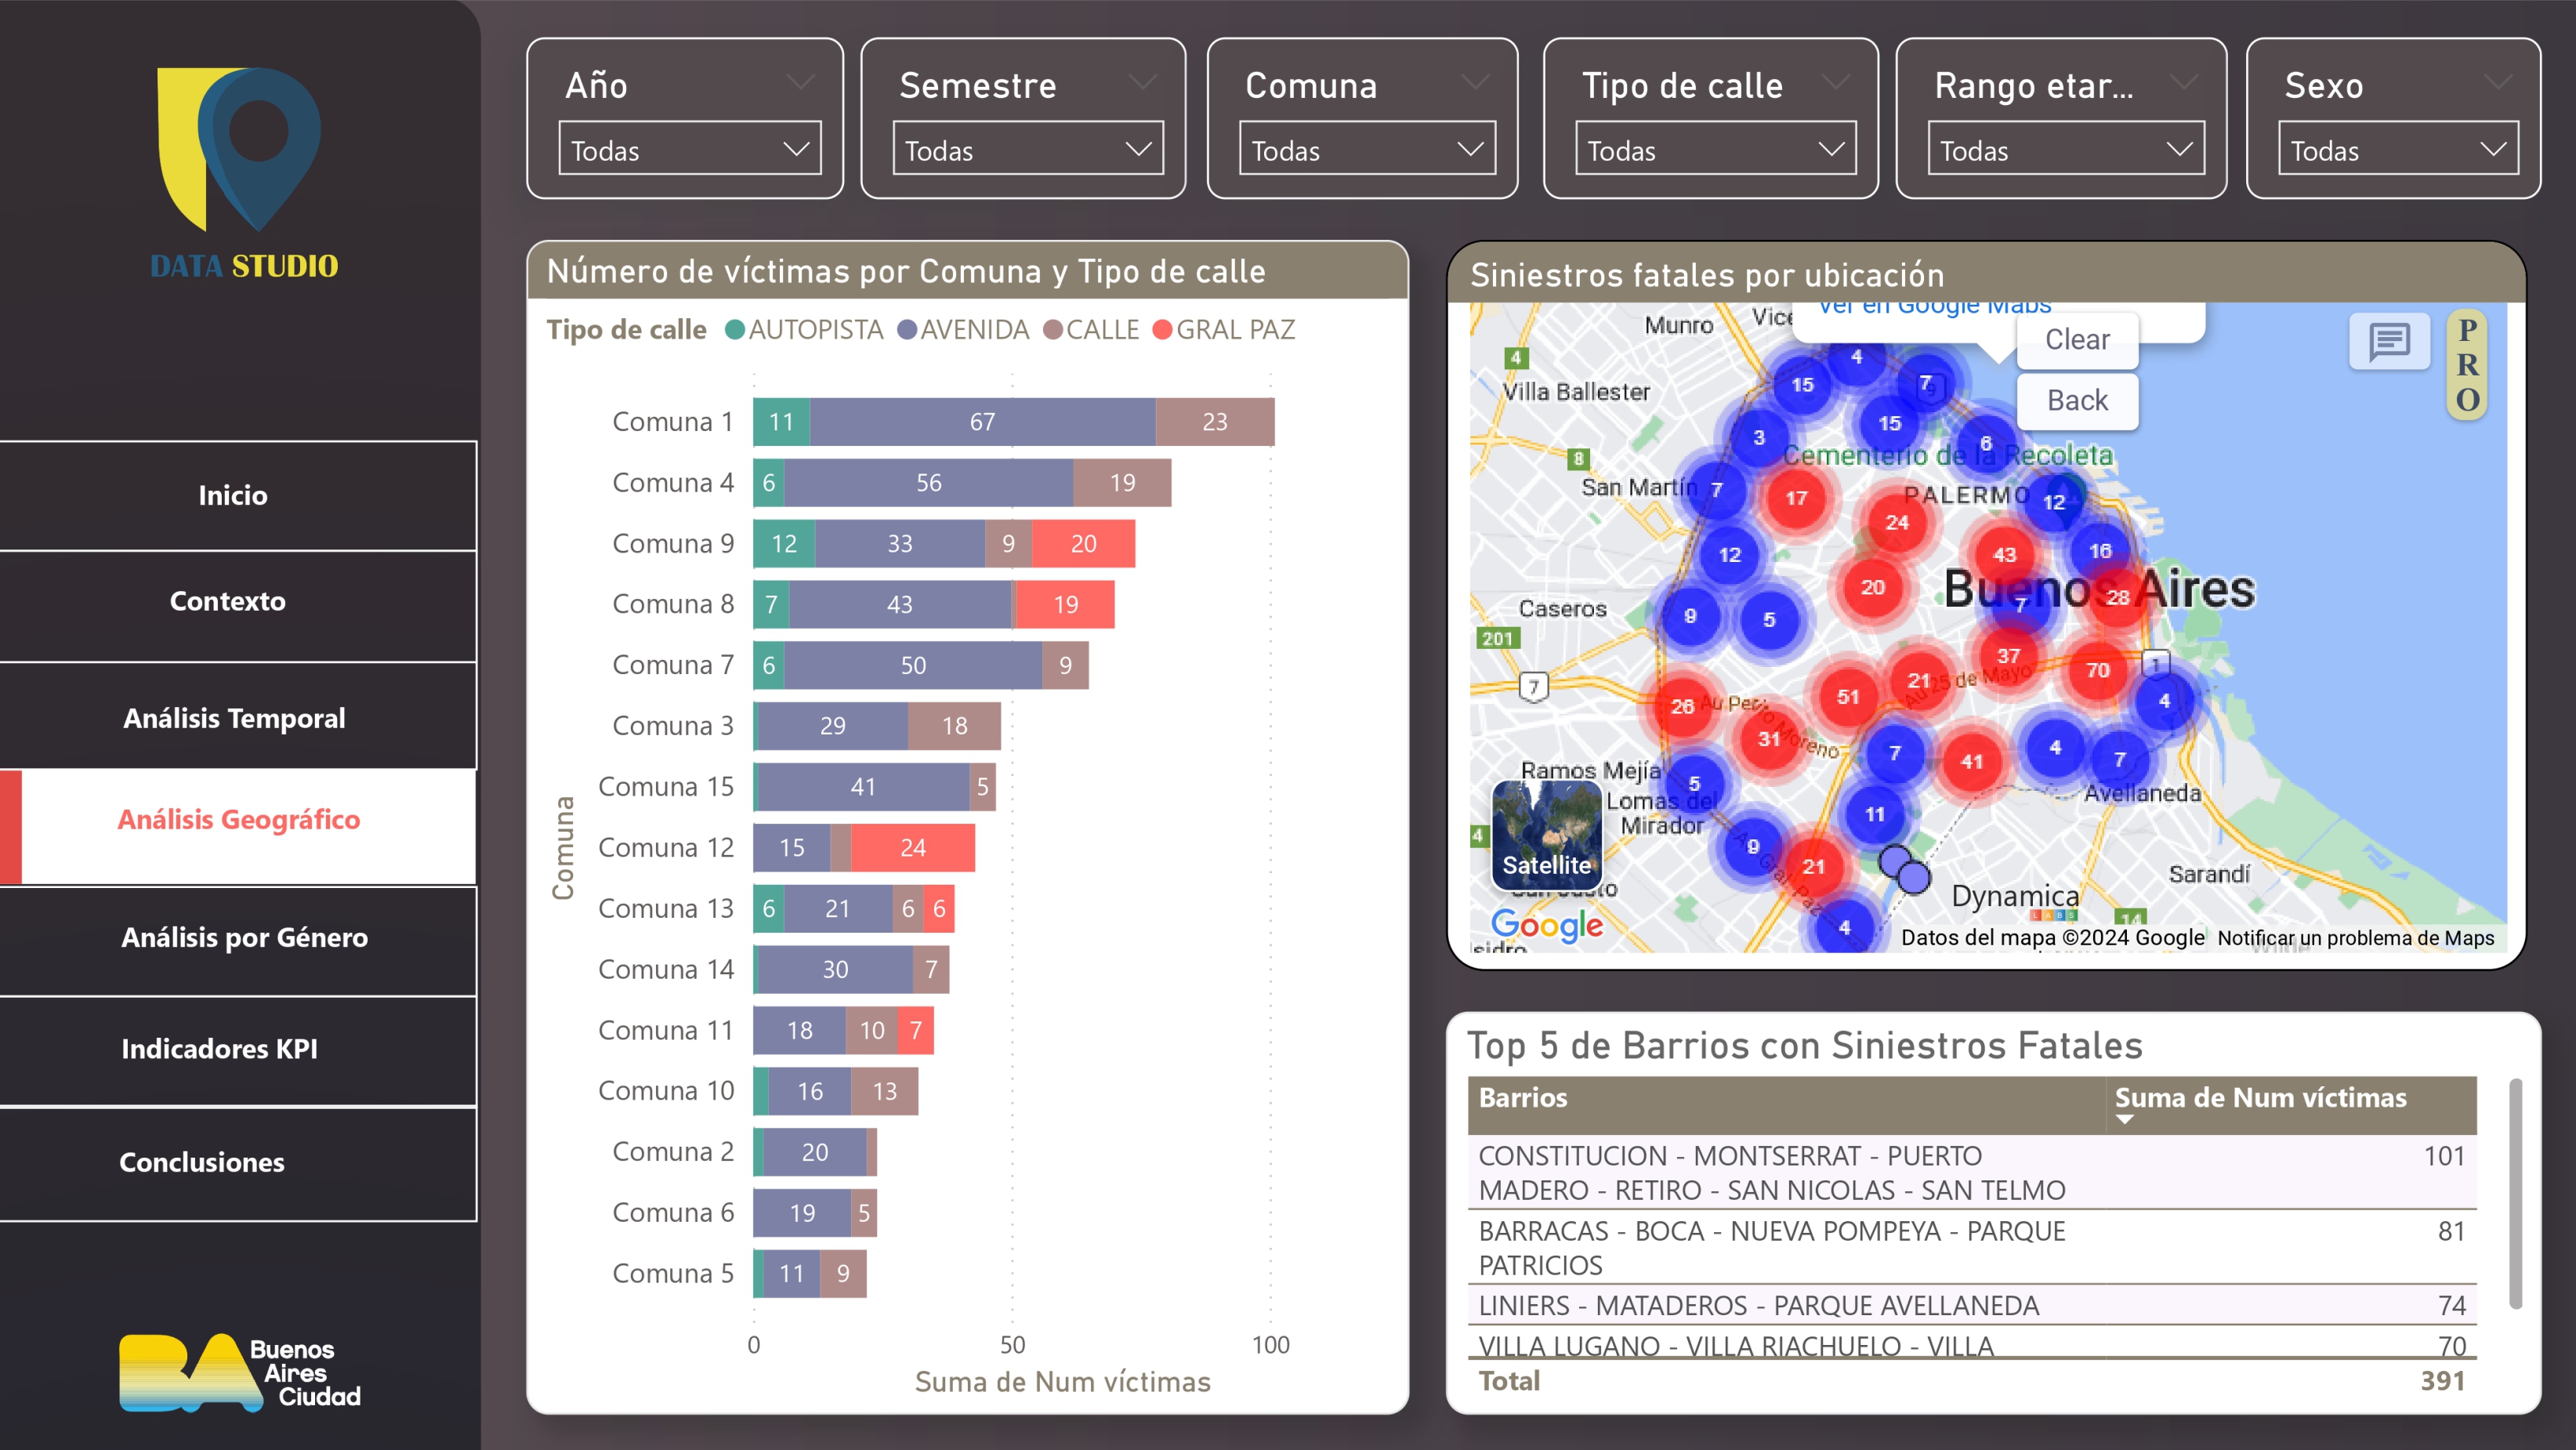Viewport: 2576px width, 1450px height.
Task: Open the Sexo Todas dropdown
Action: tap(2398, 149)
